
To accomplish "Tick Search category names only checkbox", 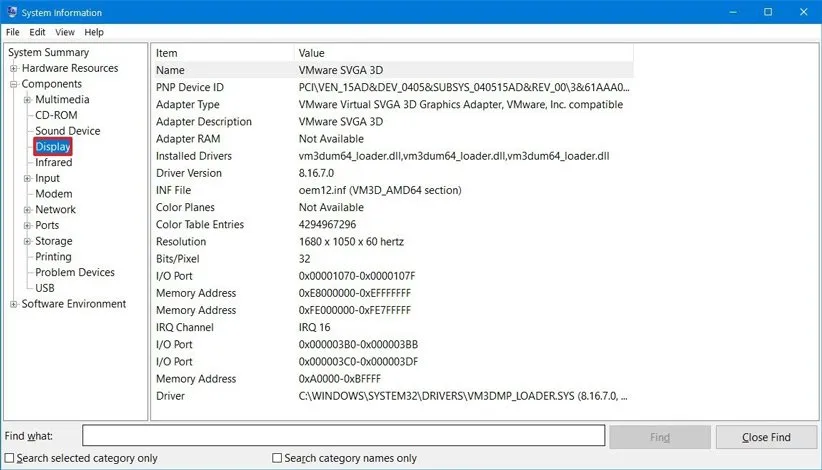I will coord(277,458).
